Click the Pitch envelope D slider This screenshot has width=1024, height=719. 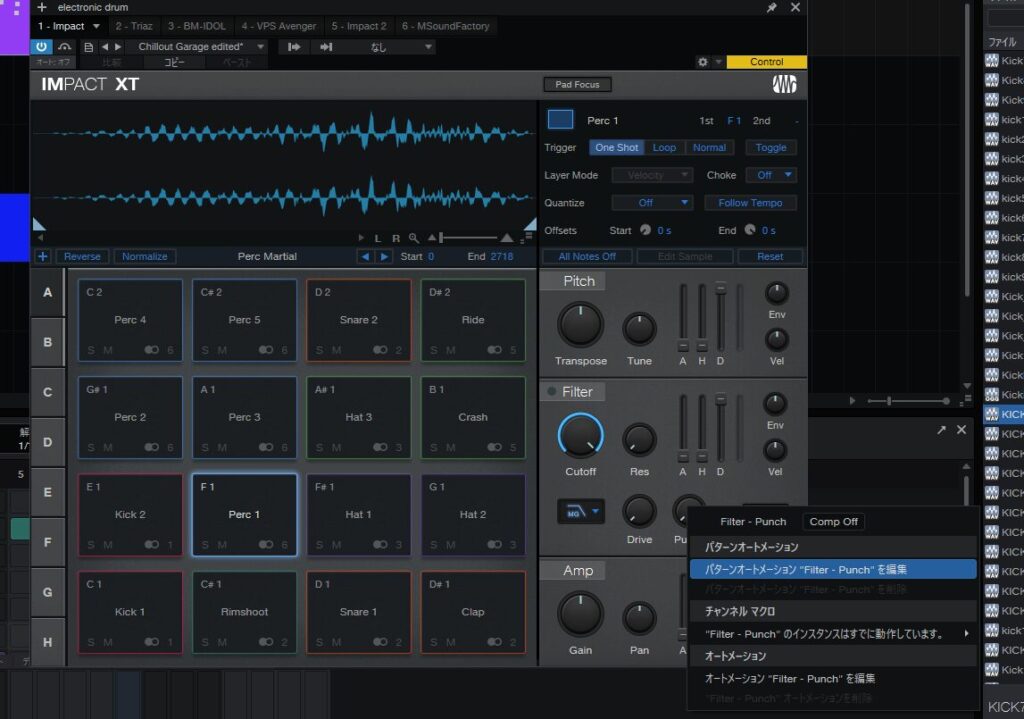click(x=720, y=288)
